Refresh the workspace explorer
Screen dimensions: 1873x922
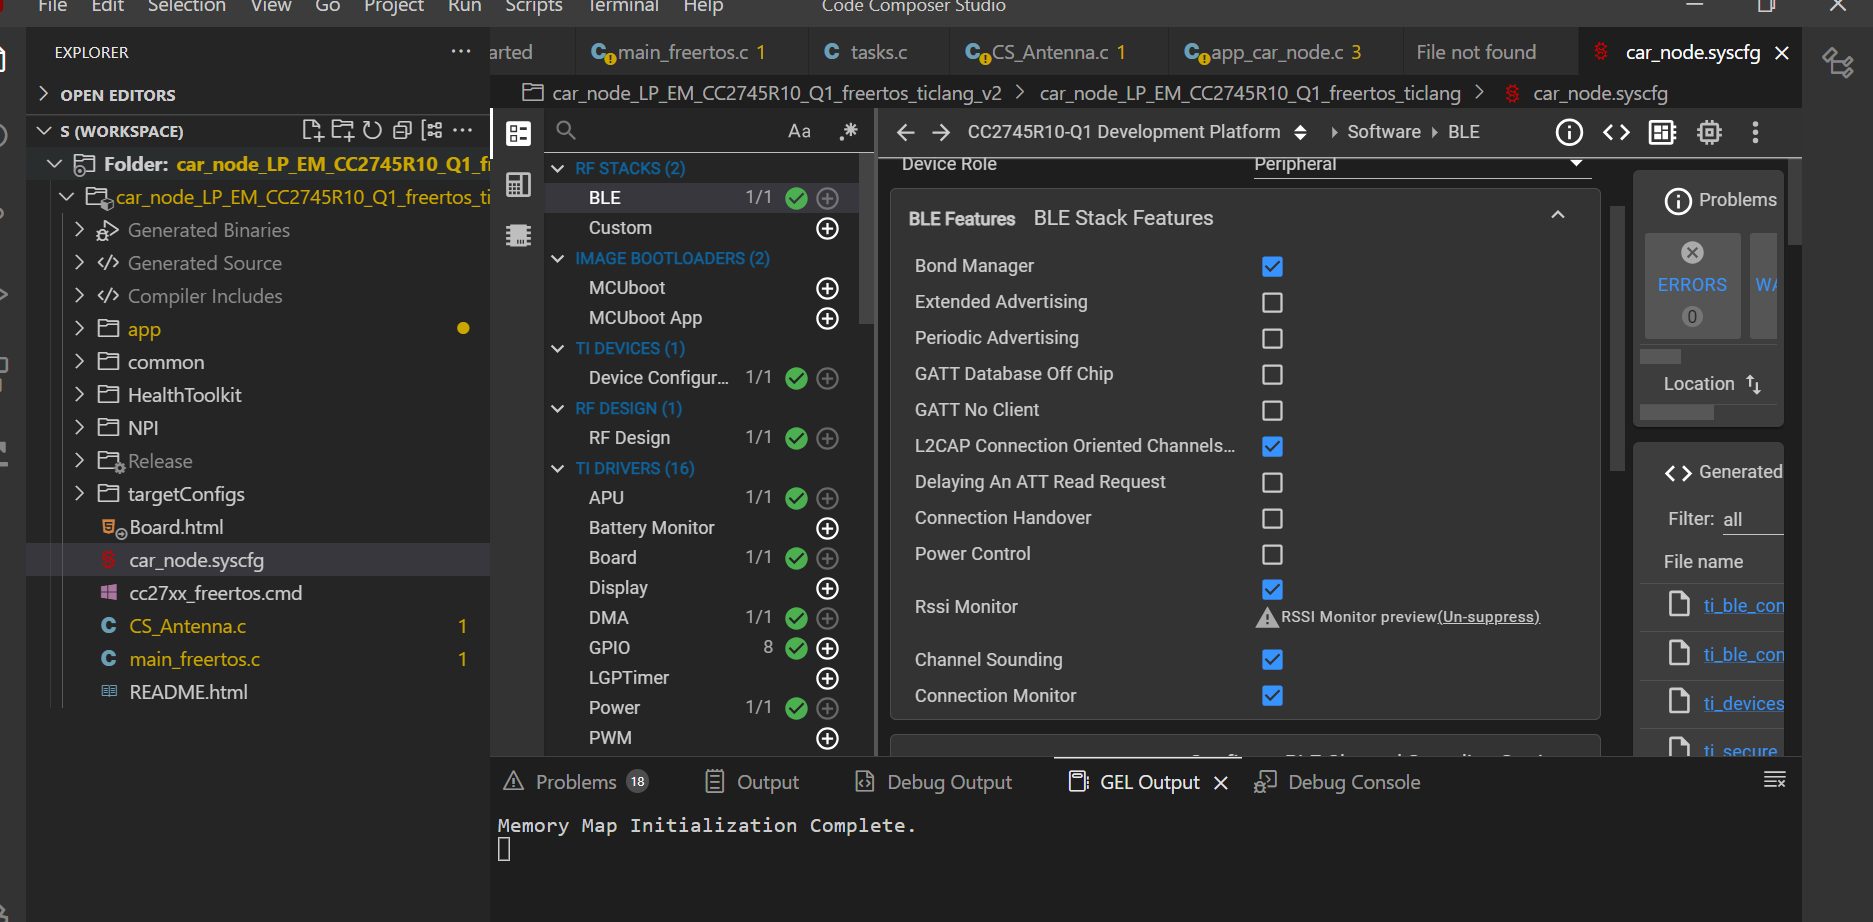tap(372, 130)
